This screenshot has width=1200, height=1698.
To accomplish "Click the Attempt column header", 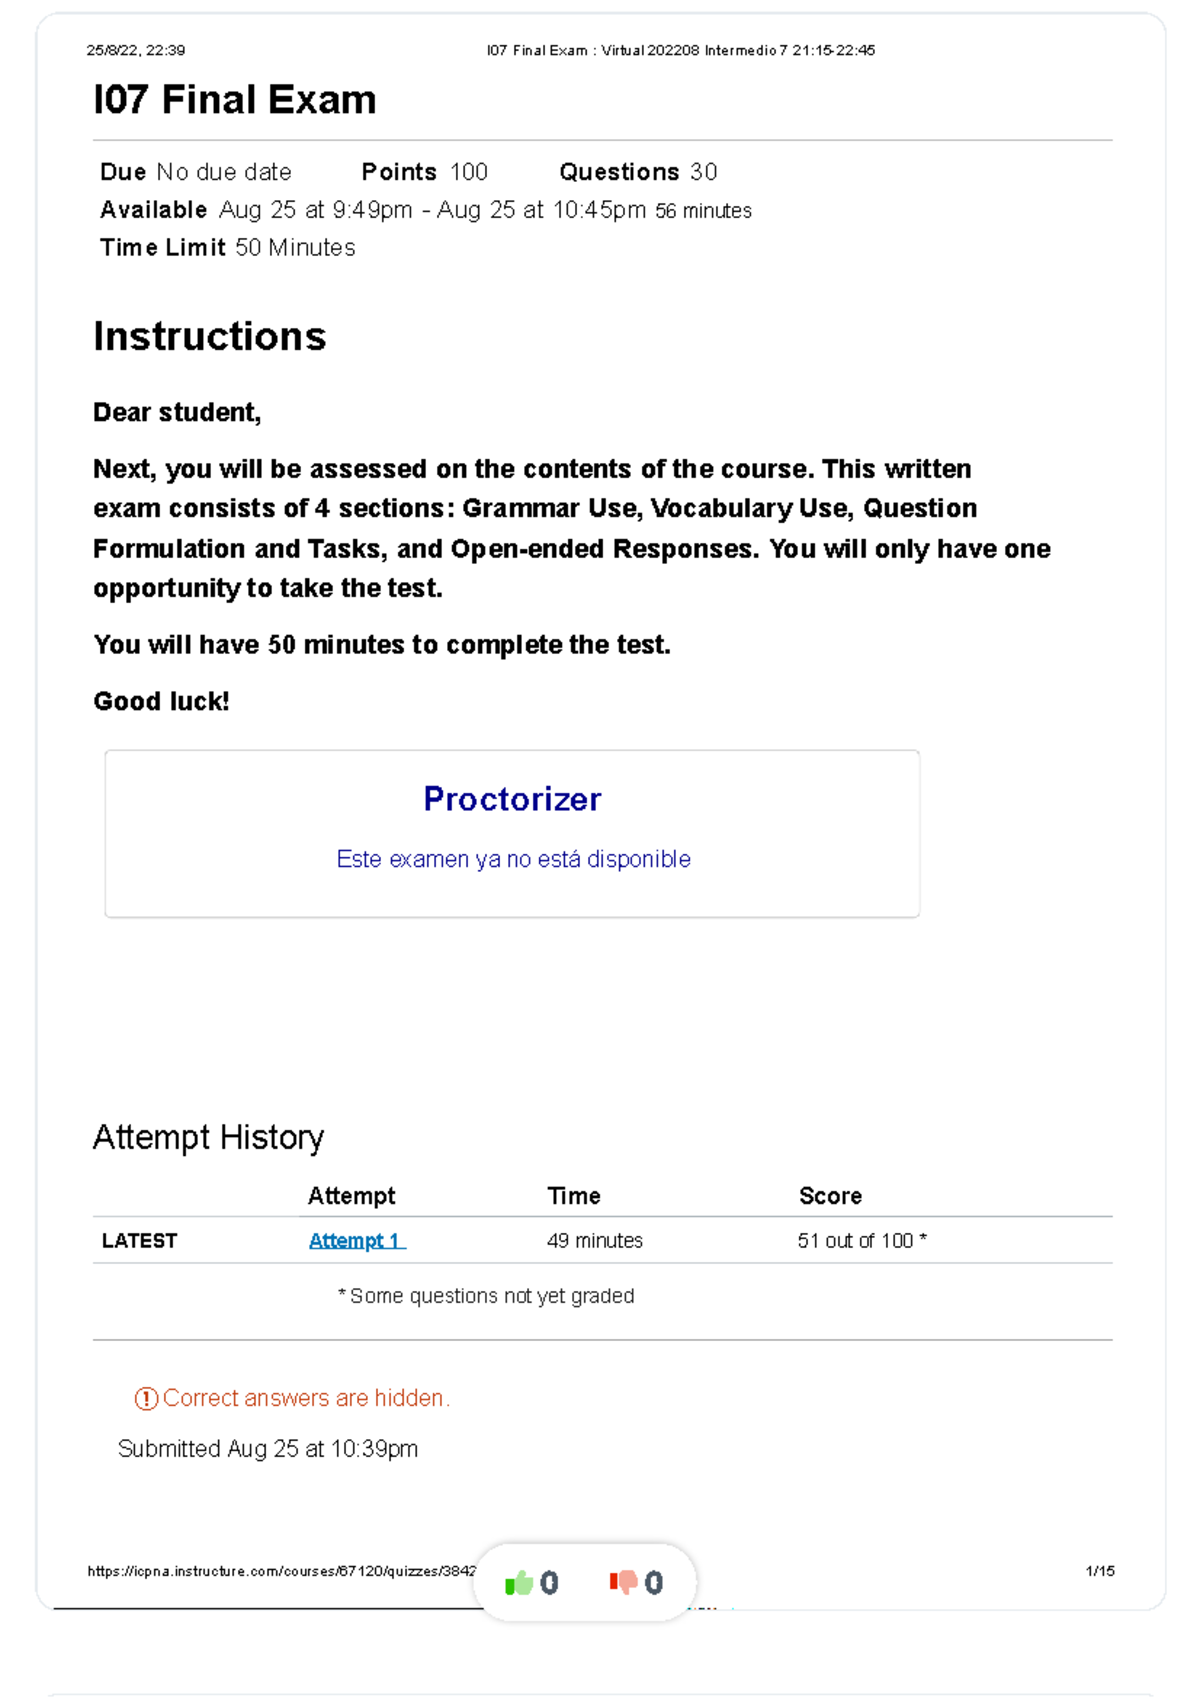I will click(351, 1196).
